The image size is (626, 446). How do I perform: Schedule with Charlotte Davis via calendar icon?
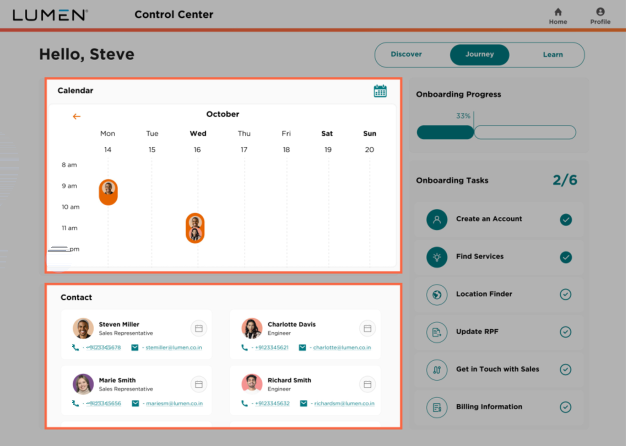click(x=367, y=329)
